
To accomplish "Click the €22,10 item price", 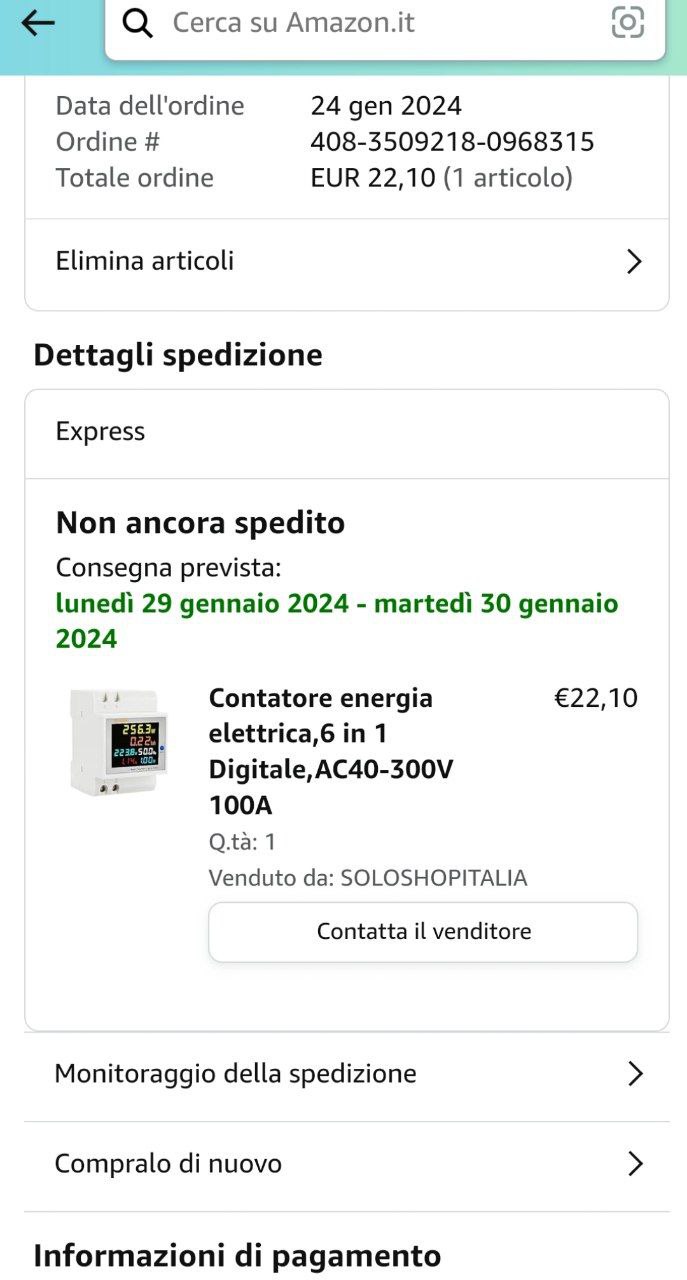I will click(595, 698).
